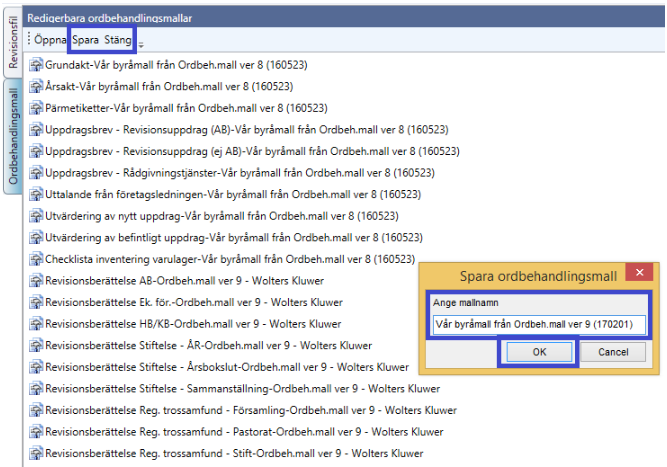Click the icon for Reg. trossamfund - Församling
Screen dimensions: 667x467
[x=36, y=410]
